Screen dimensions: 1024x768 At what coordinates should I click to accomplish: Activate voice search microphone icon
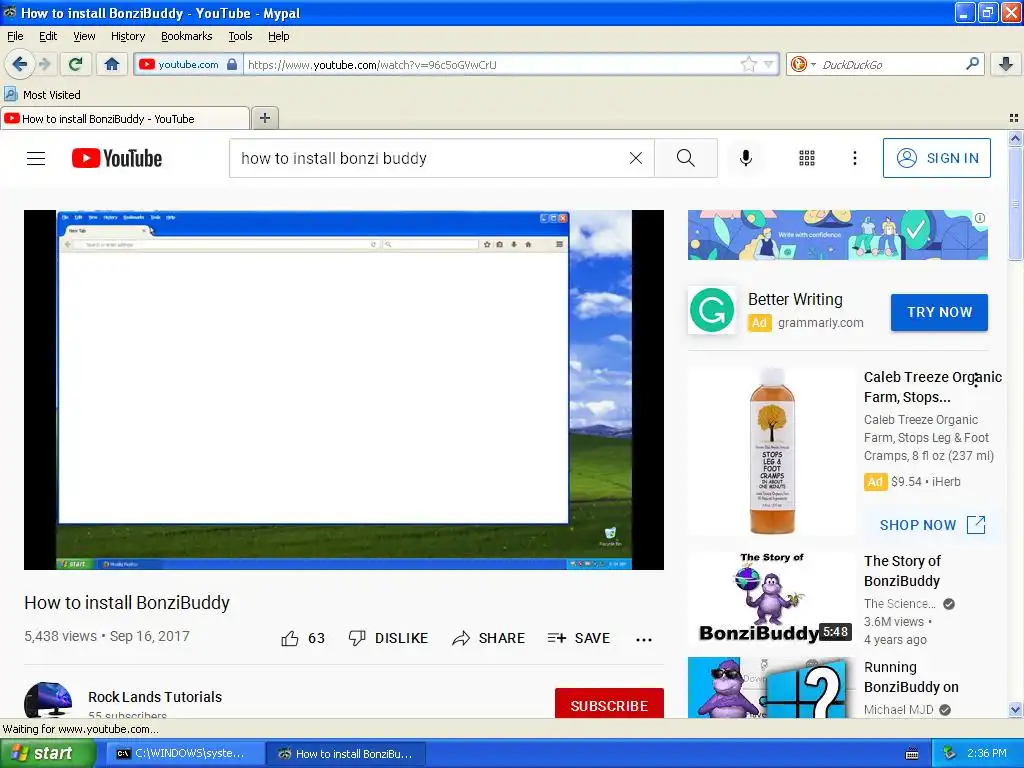[x=745, y=158]
